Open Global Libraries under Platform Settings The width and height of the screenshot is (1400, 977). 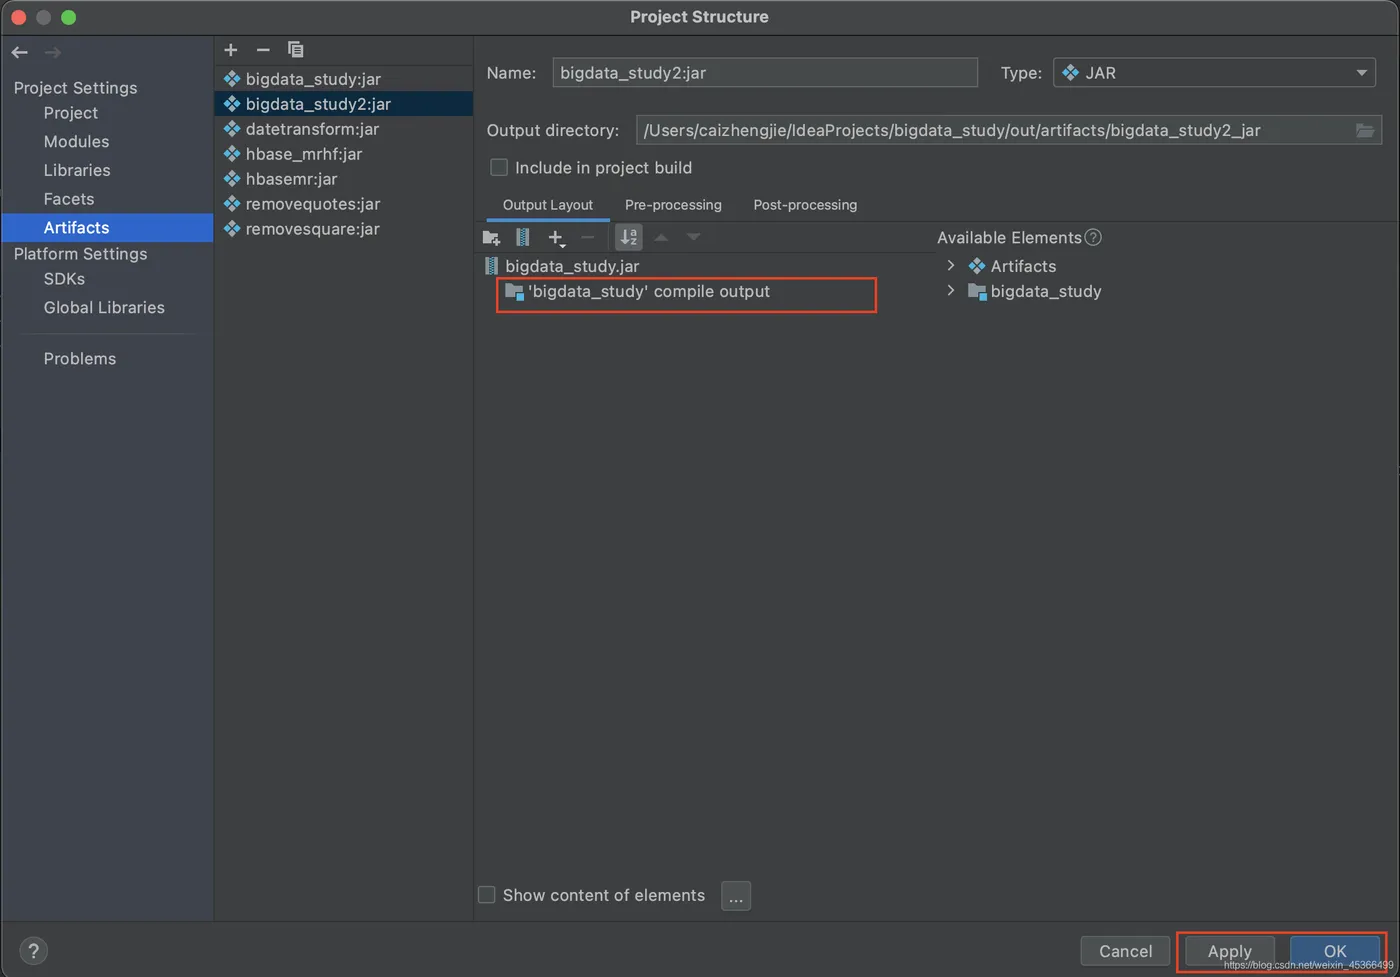104,307
